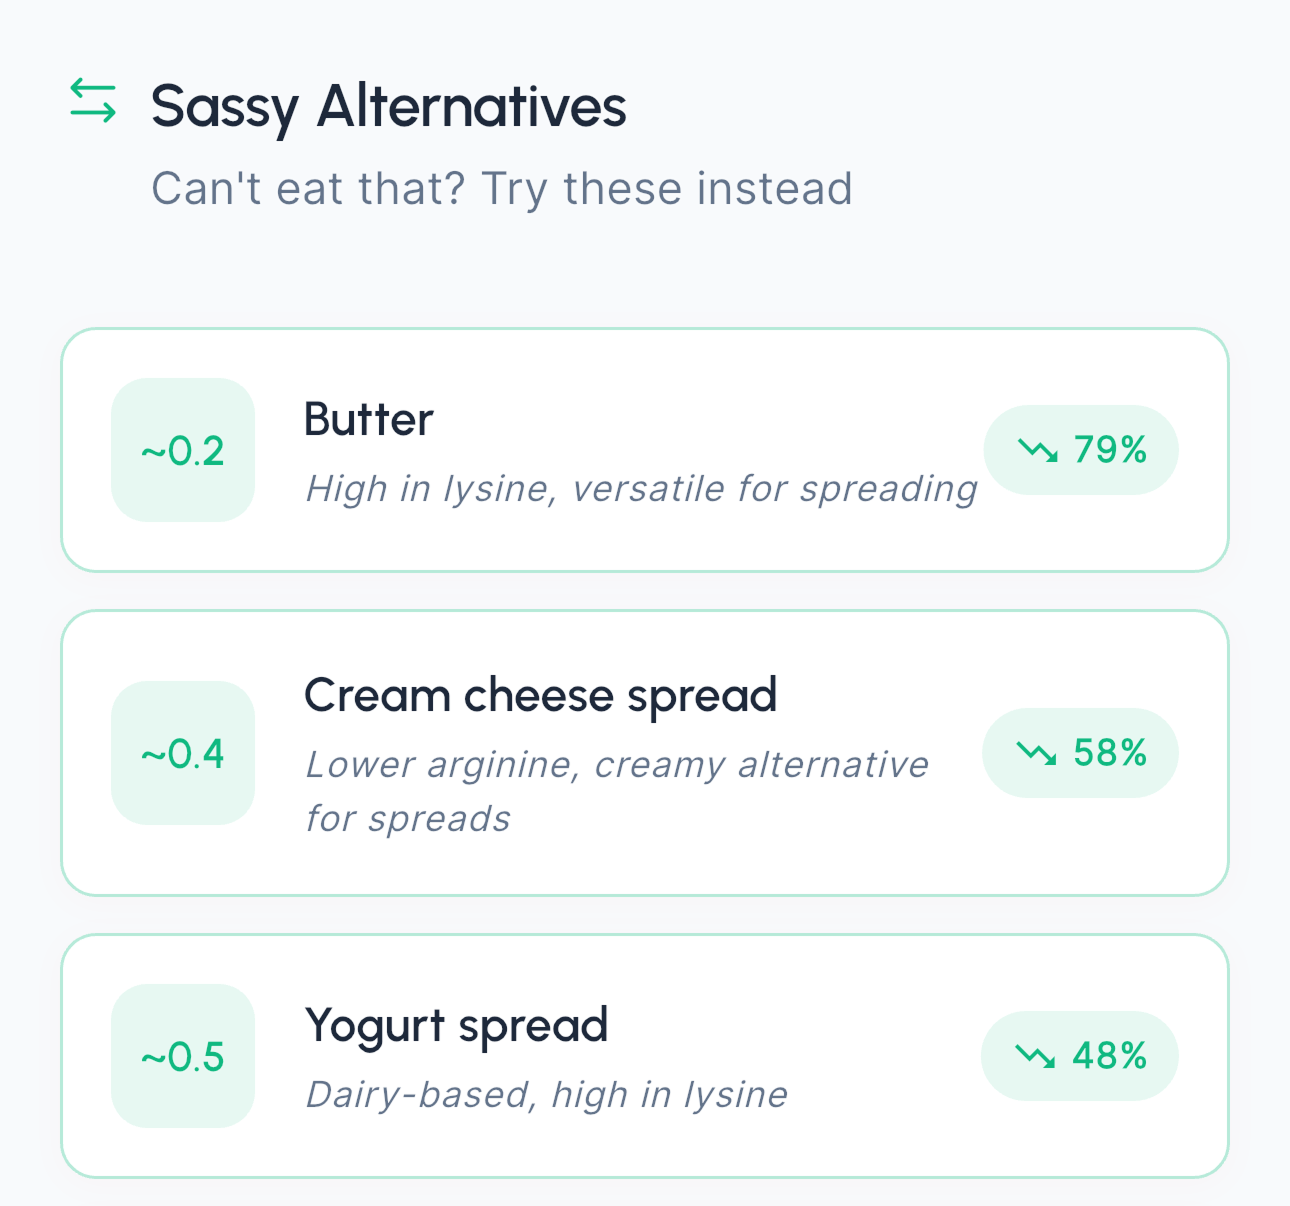Viewport: 1290px width, 1206px height.
Task: Select the 58% reduction badge
Action: [1081, 753]
